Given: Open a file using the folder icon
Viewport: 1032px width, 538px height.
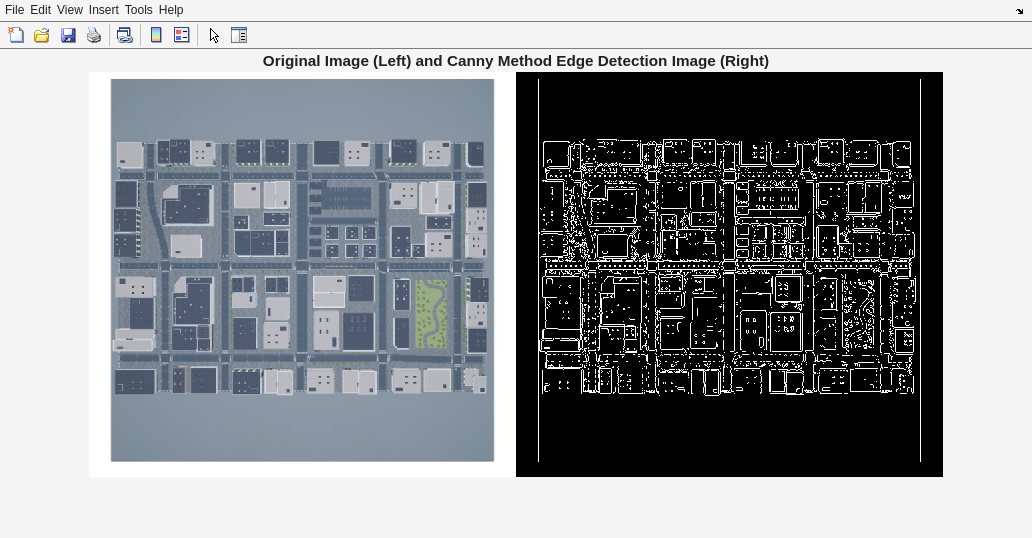Looking at the screenshot, I should (42, 35).
